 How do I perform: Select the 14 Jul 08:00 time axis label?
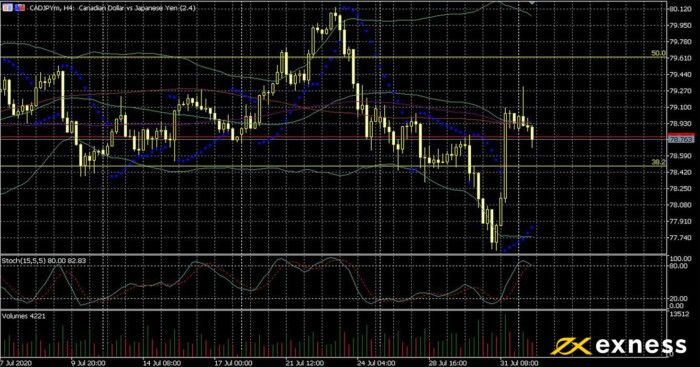pos(162,363)
